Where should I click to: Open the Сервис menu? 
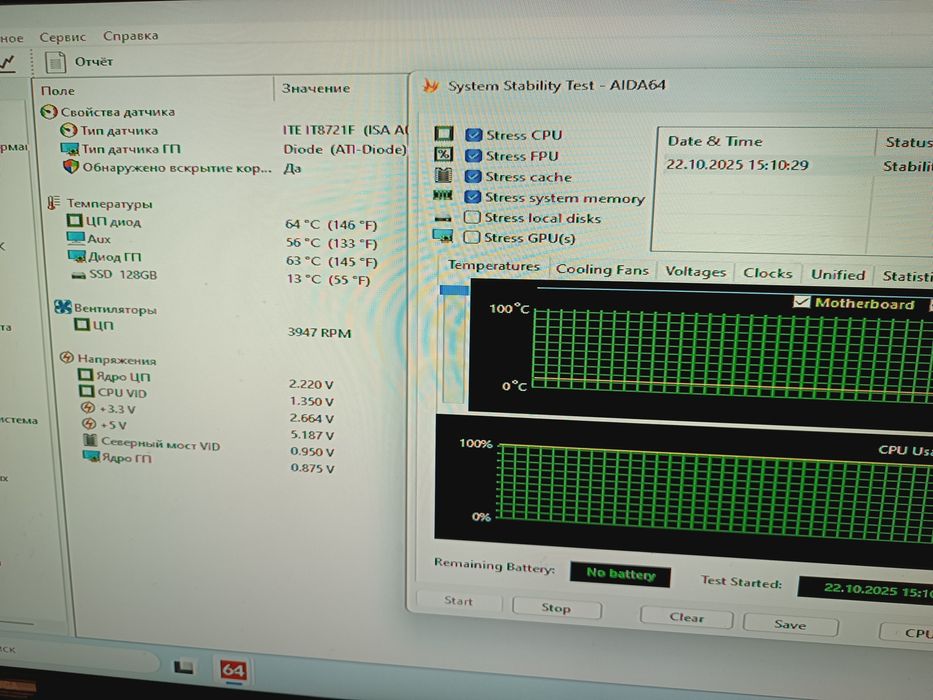[x=62, y=37]
